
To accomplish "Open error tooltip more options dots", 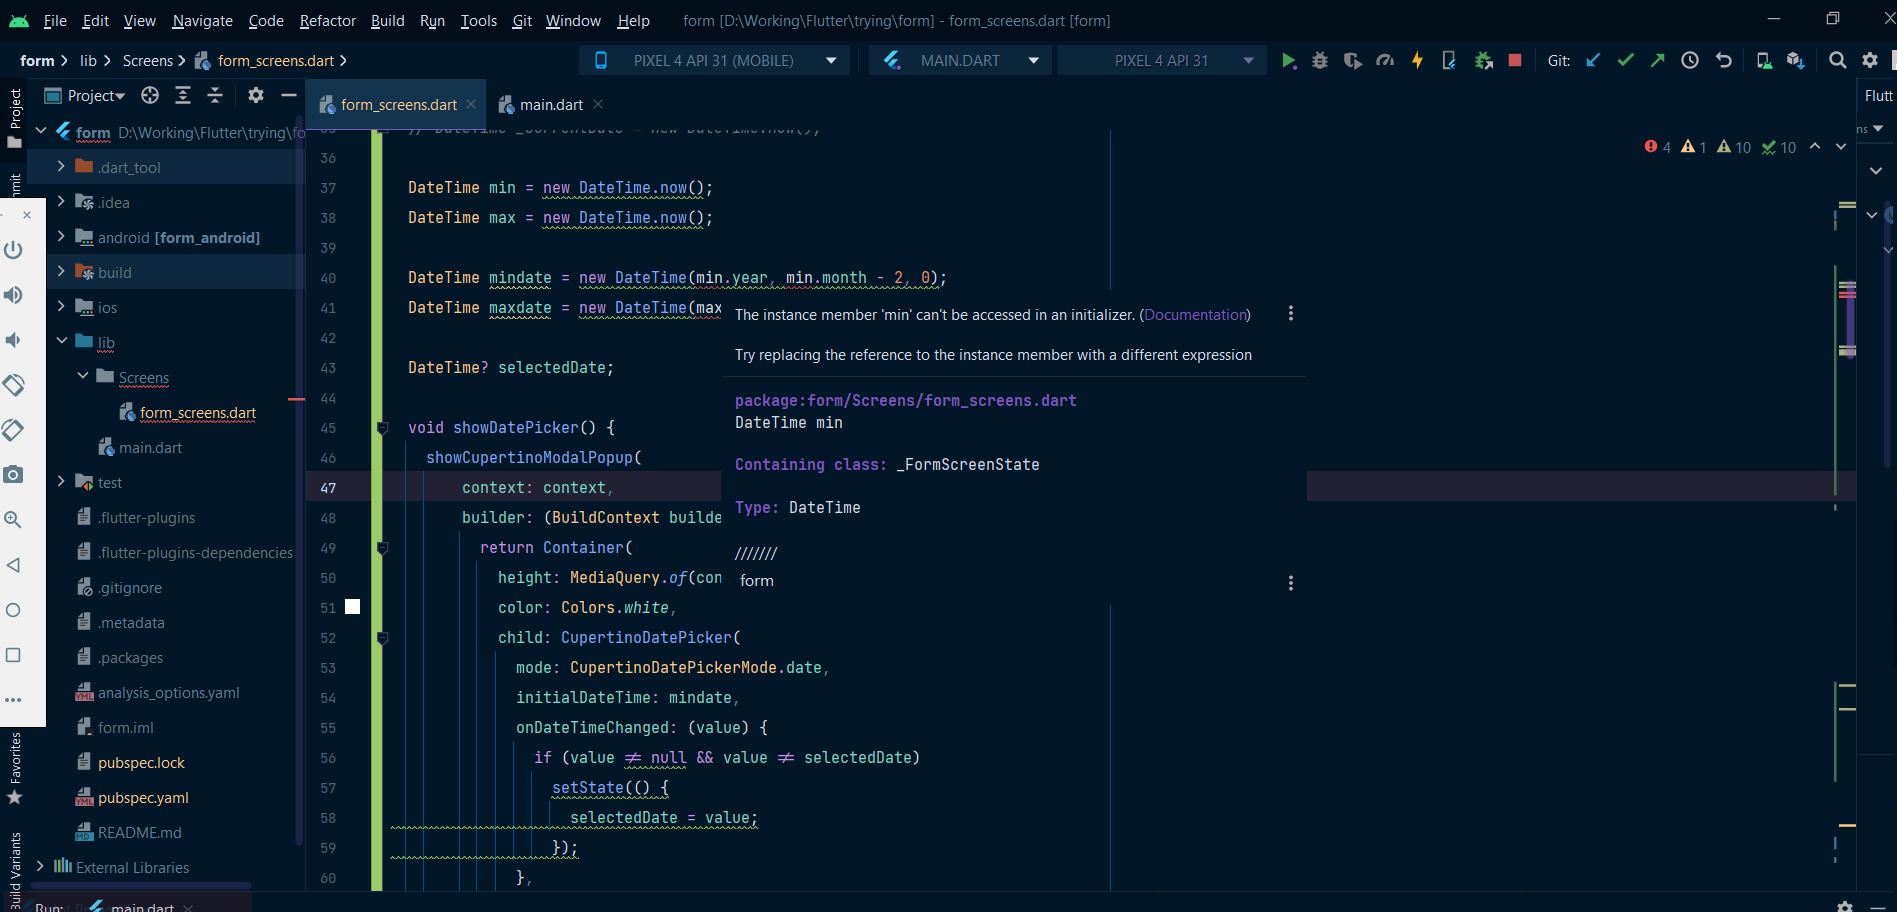I will pyautogui.click(x=1291, y=314).
